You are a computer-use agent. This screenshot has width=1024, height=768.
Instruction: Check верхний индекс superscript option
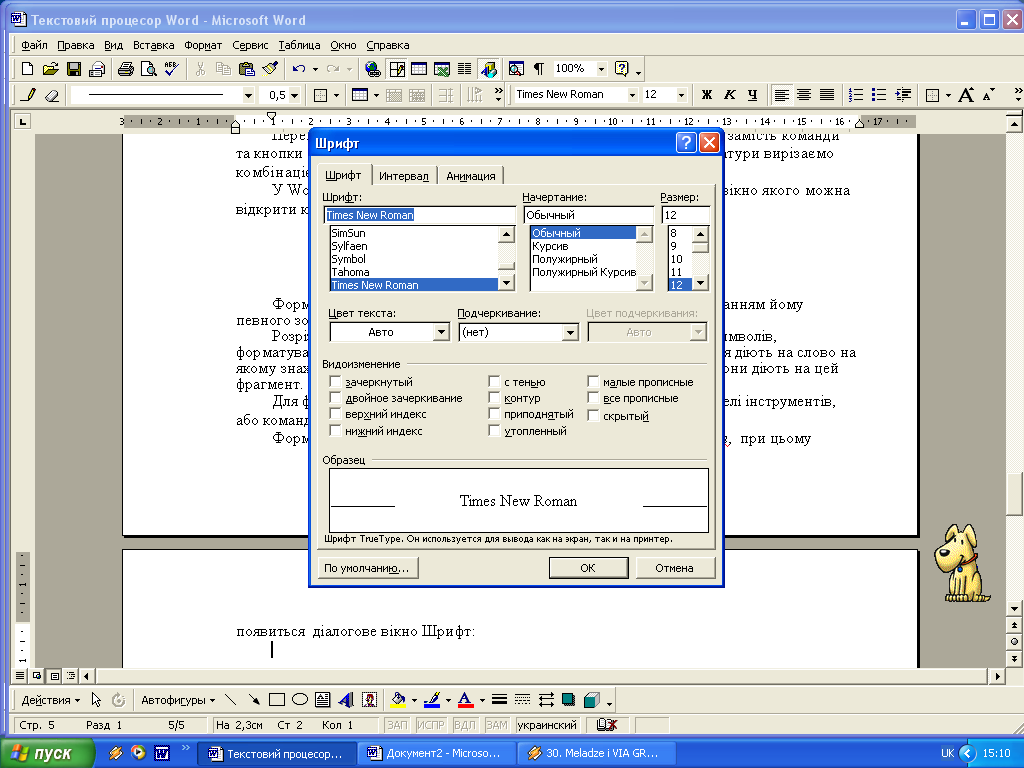(335, 414)
